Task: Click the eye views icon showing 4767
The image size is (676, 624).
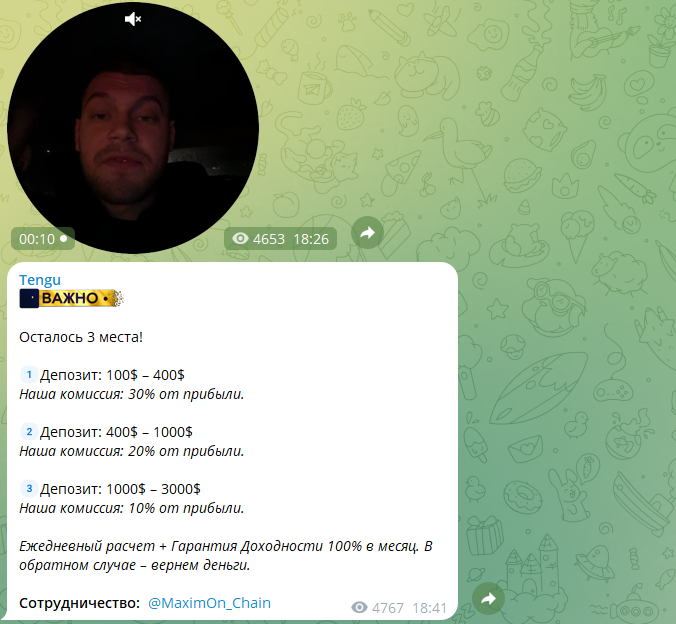Action: [360, 608]
